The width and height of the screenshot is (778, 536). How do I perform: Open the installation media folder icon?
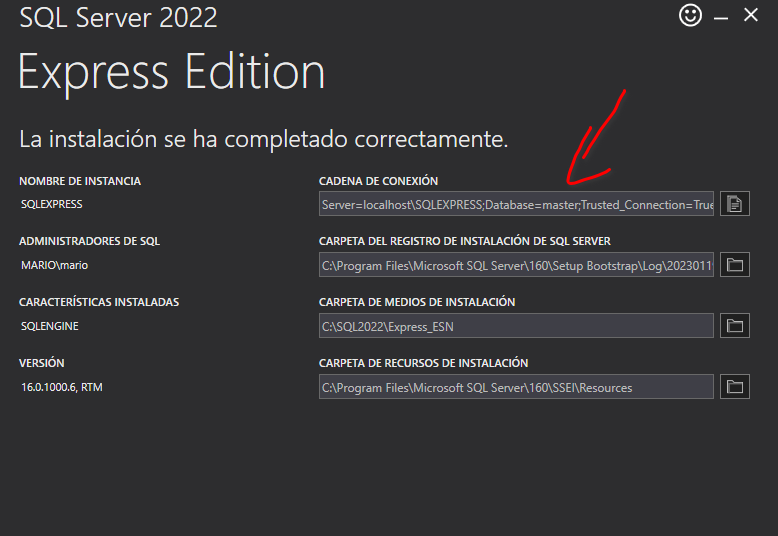pos(735,326)
